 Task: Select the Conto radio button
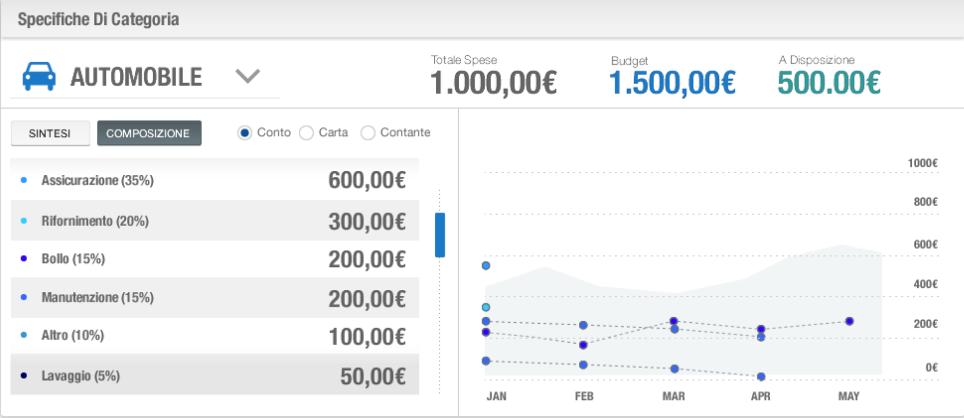tap(245, 133)
